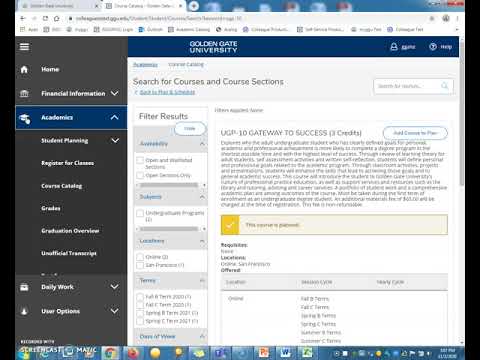Image resolution: width=480 pixels, height=360 pixels.
Task: Click Add Course to Plan button
Action: click(415, 133)
